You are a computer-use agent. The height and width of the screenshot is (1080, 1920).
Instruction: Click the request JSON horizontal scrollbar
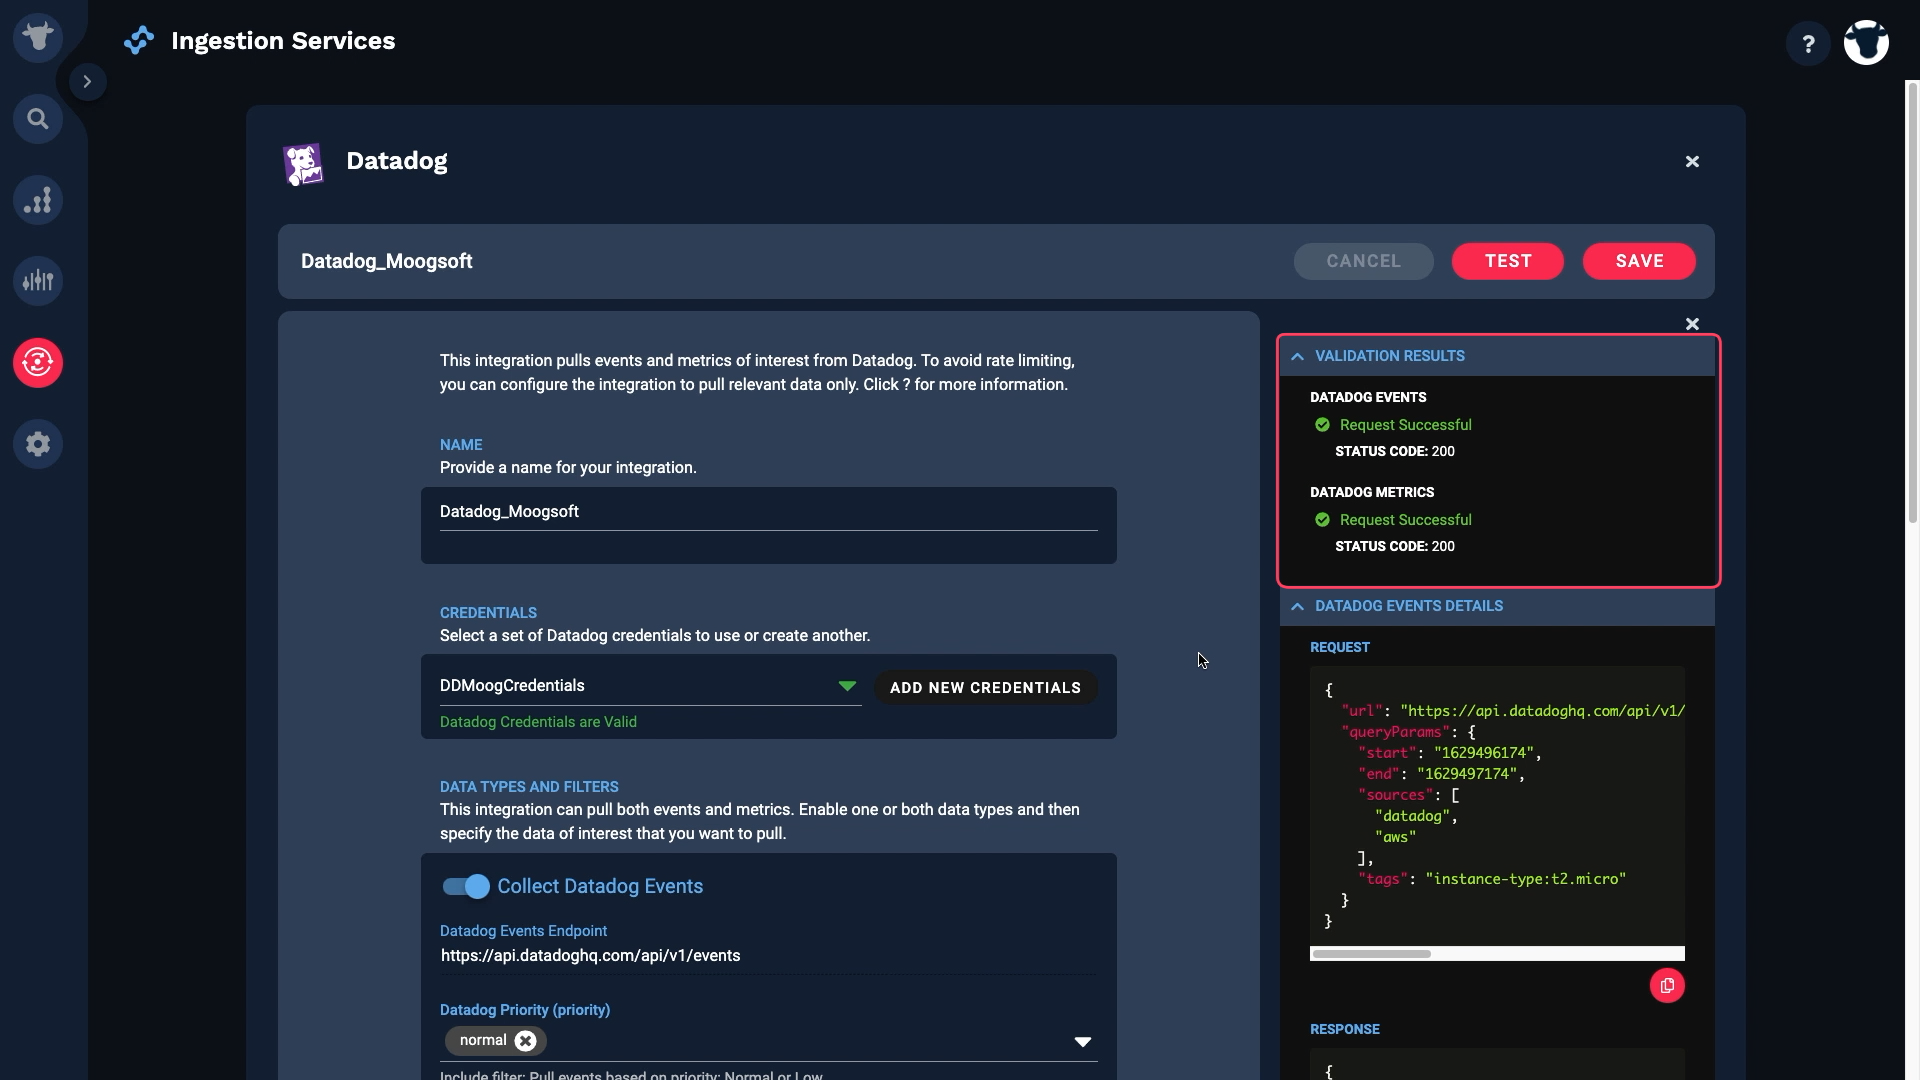pos(1372,954)
